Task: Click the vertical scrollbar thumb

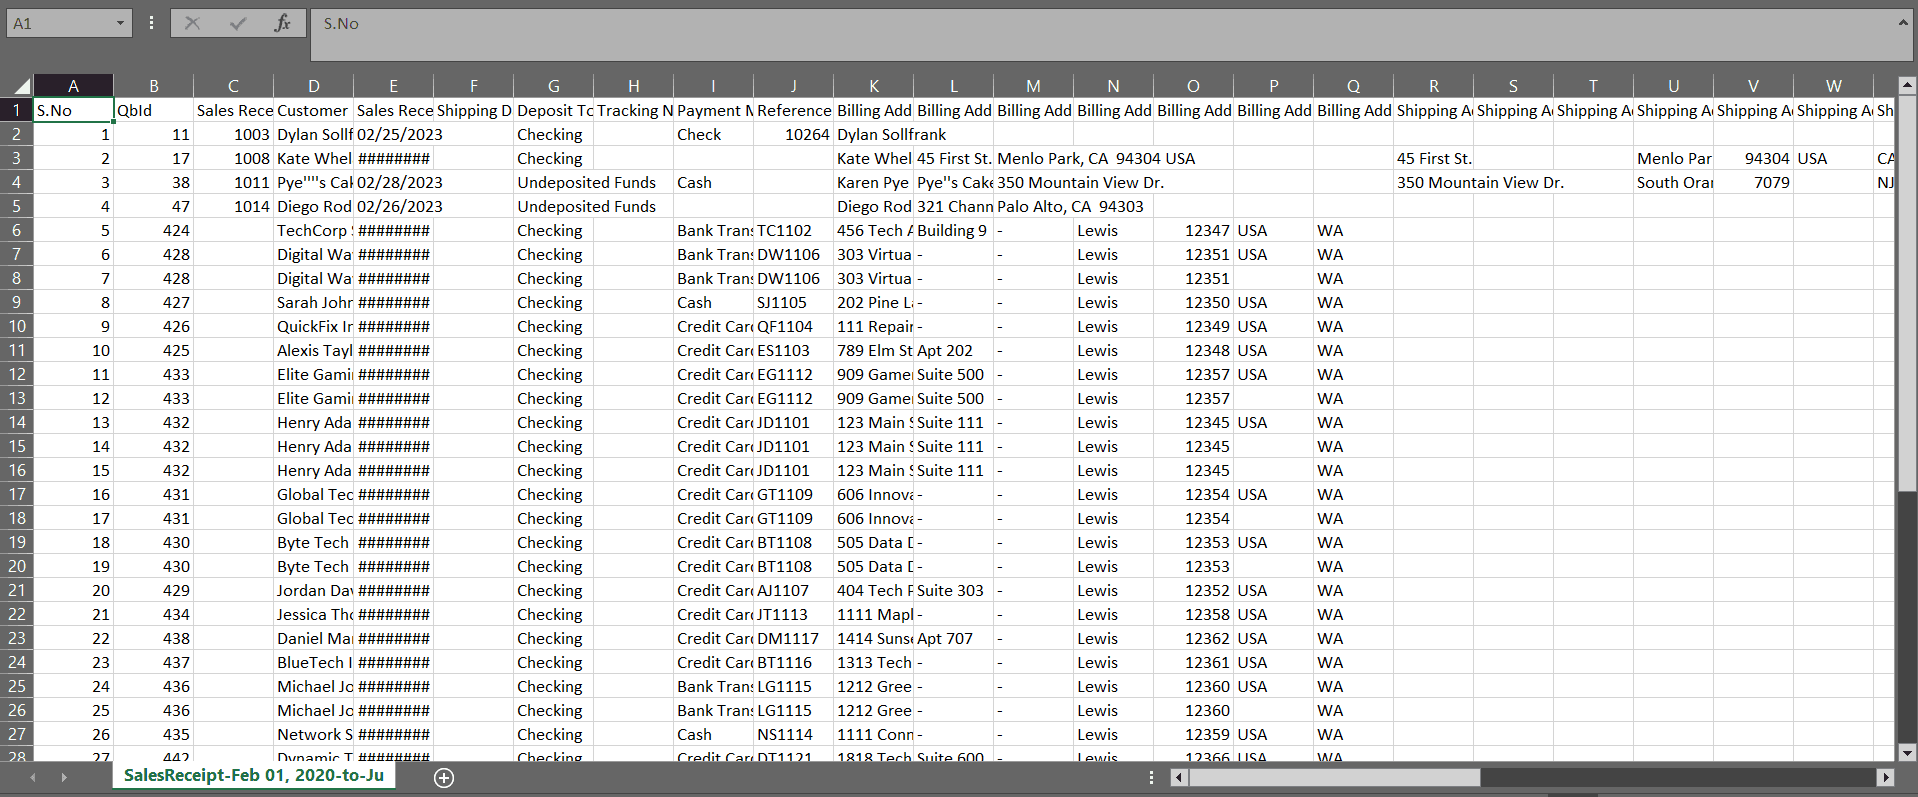Action: 1907,294
